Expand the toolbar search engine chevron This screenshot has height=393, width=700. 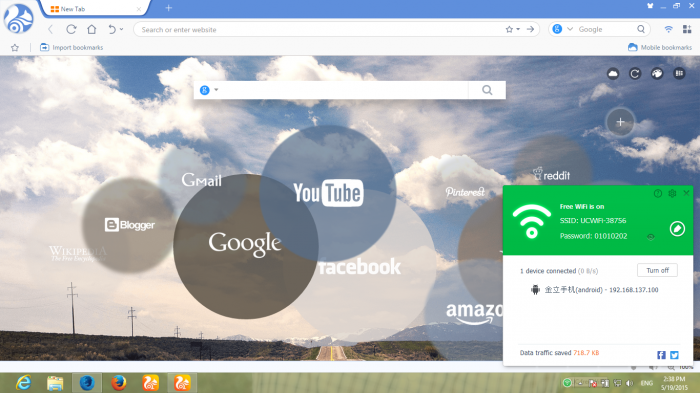[x=570, y=29]
